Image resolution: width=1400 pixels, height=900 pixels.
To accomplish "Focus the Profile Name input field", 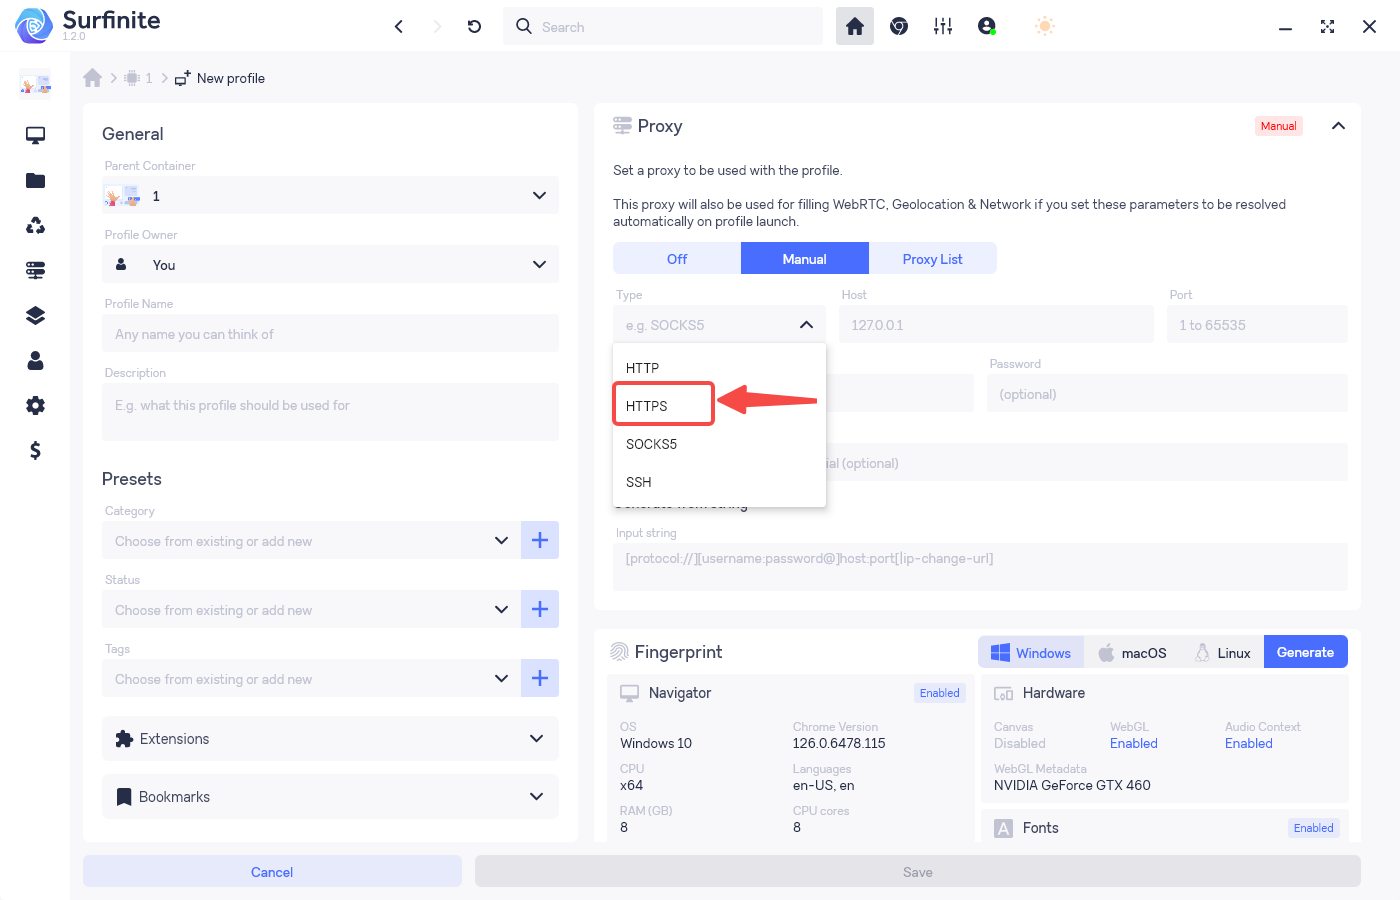I will click(x=330, y=333).
